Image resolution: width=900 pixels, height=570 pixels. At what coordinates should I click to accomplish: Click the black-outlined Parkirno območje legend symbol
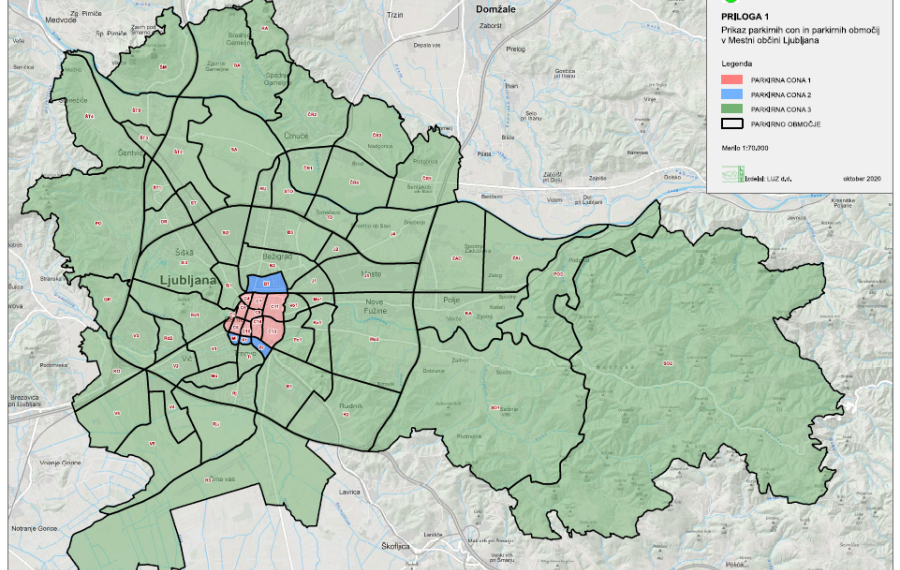pyautogui.click(x=733, y=123)
